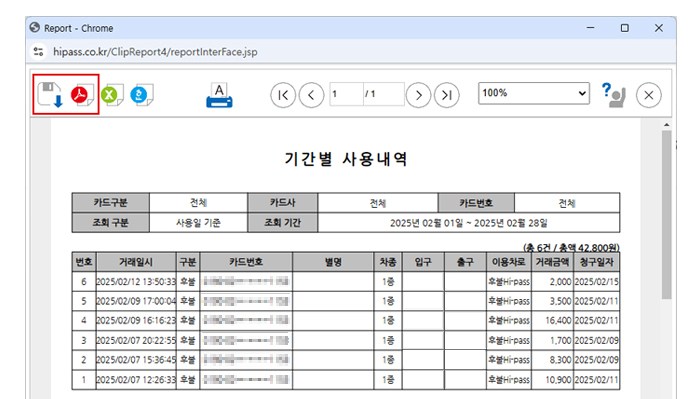Go to the next report page
This screenshot has width=700, height=399.
(418, 95)
